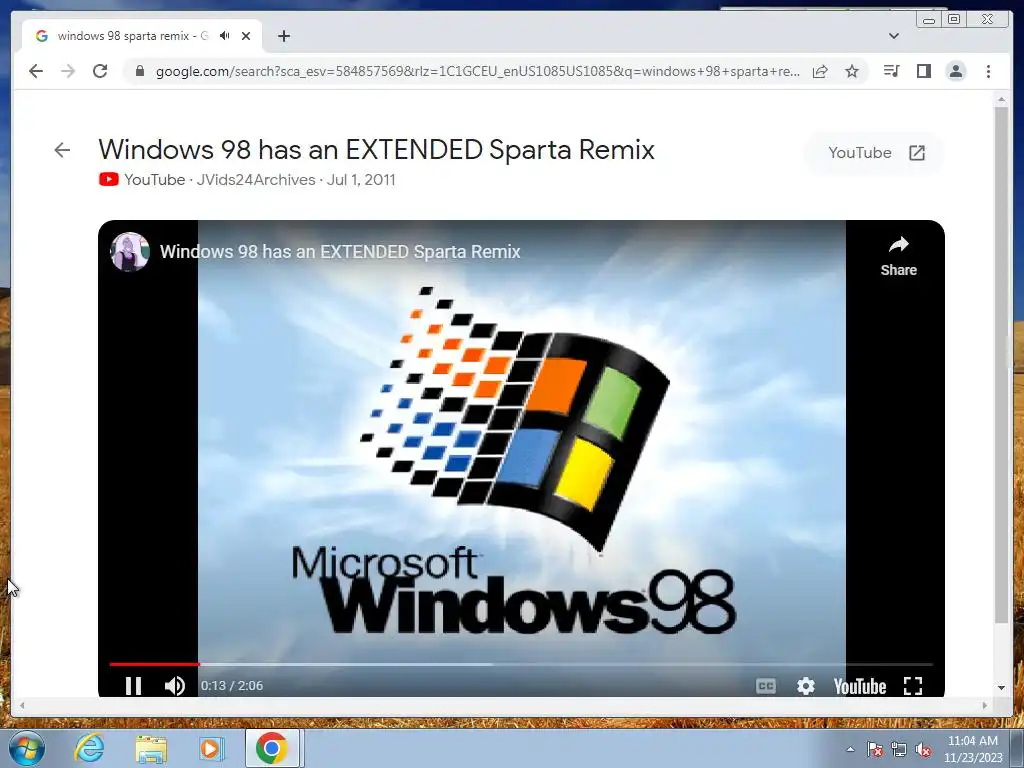Open the clock showing 11:04 AM
The image size is (1024, 768).
click(x=973, y=749)
